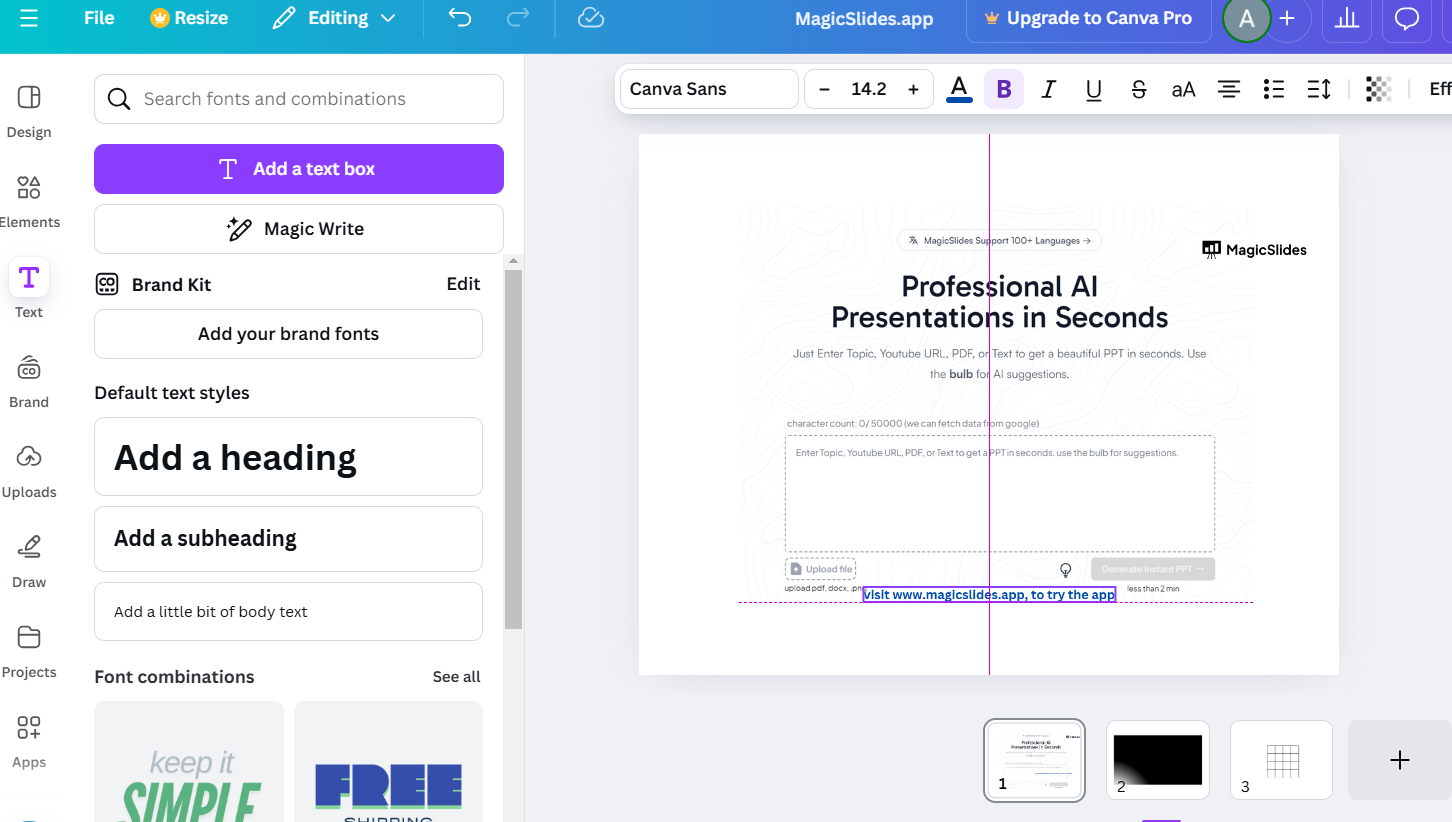The width and height of the screenshot is (1452, 822).
Task: Click Upgrade to Canva Pro
Action: [1088, 18]
